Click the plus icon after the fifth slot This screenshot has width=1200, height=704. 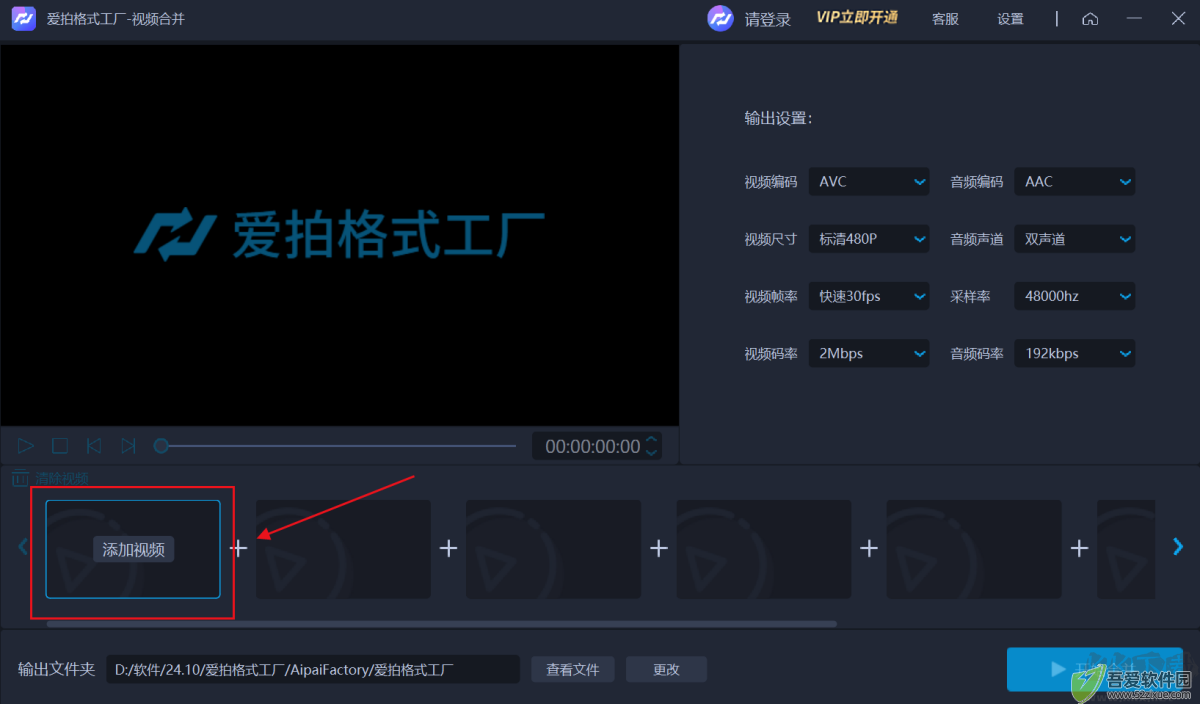pyautogui.click(x=1079, y=548)
